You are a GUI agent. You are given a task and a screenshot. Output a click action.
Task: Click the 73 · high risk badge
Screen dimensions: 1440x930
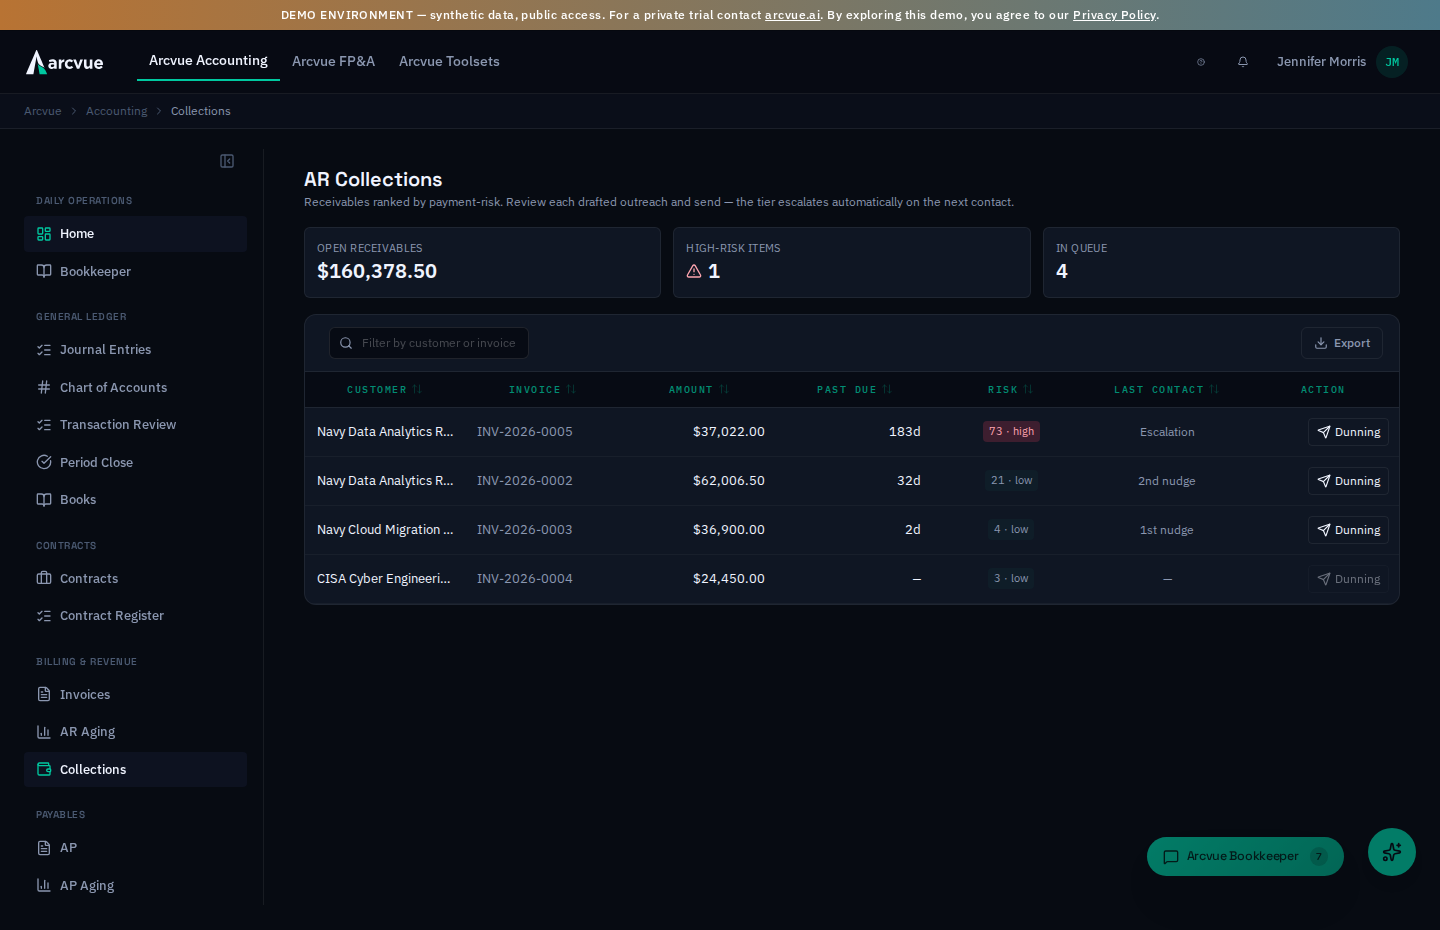coord(1011,432)
